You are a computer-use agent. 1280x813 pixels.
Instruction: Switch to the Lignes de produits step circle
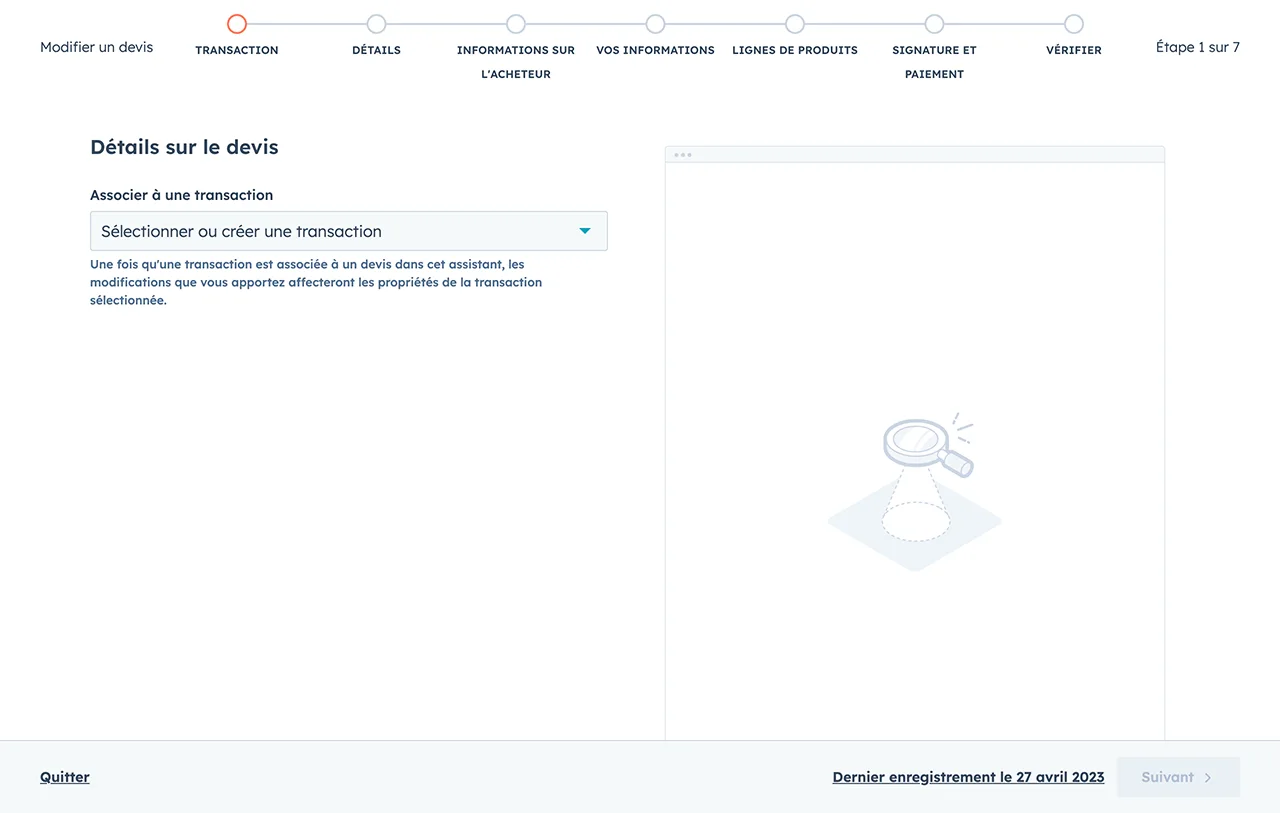point(795,24)
